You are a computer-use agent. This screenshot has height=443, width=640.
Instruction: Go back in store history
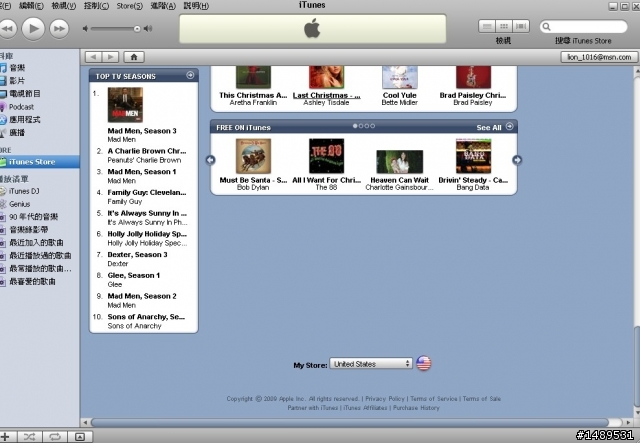pos(93,57)
